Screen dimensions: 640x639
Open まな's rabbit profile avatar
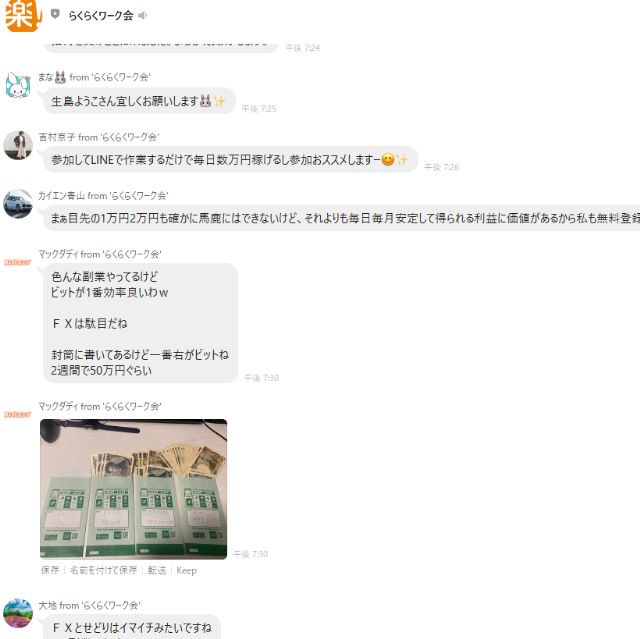point(18,85)
